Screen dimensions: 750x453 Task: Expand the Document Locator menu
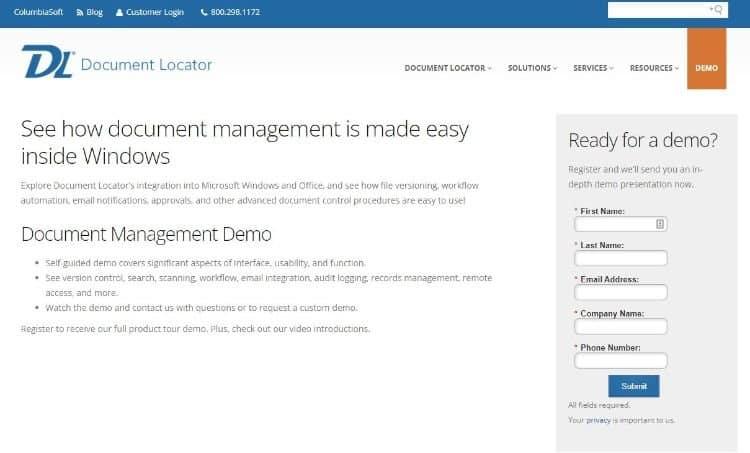[448, 68]
